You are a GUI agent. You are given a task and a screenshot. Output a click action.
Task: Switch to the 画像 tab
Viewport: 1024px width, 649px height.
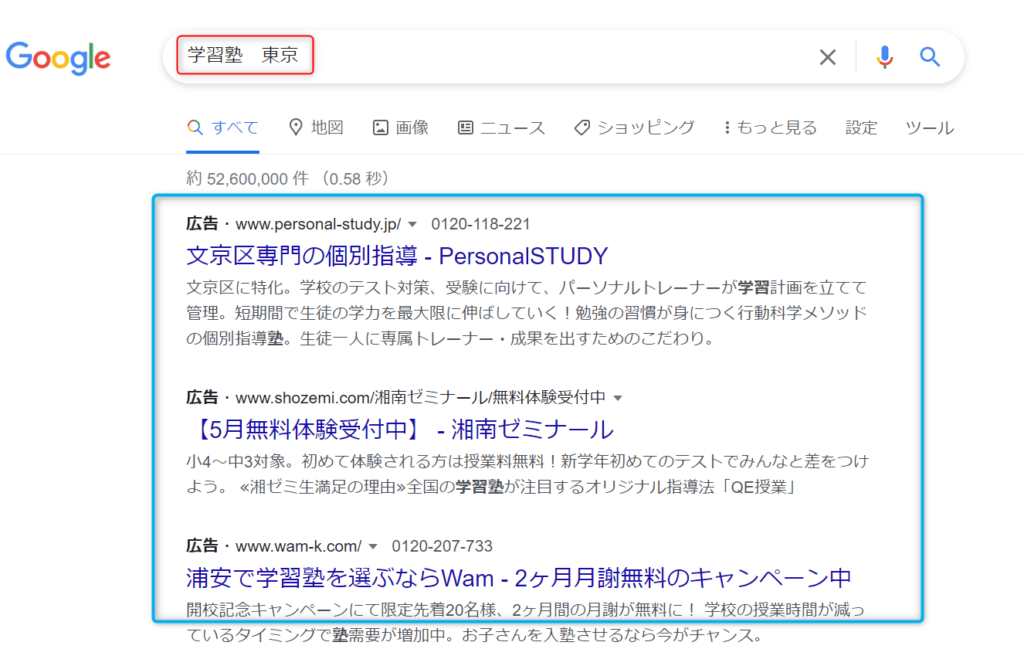click(x=400, y=127)
